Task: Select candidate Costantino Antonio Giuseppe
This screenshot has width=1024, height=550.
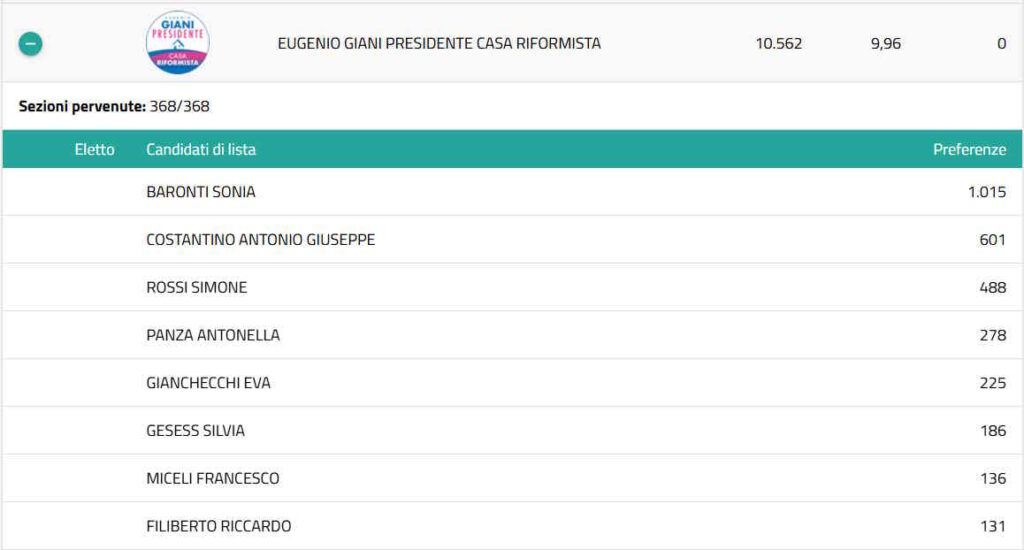Action: coord(260,240)
